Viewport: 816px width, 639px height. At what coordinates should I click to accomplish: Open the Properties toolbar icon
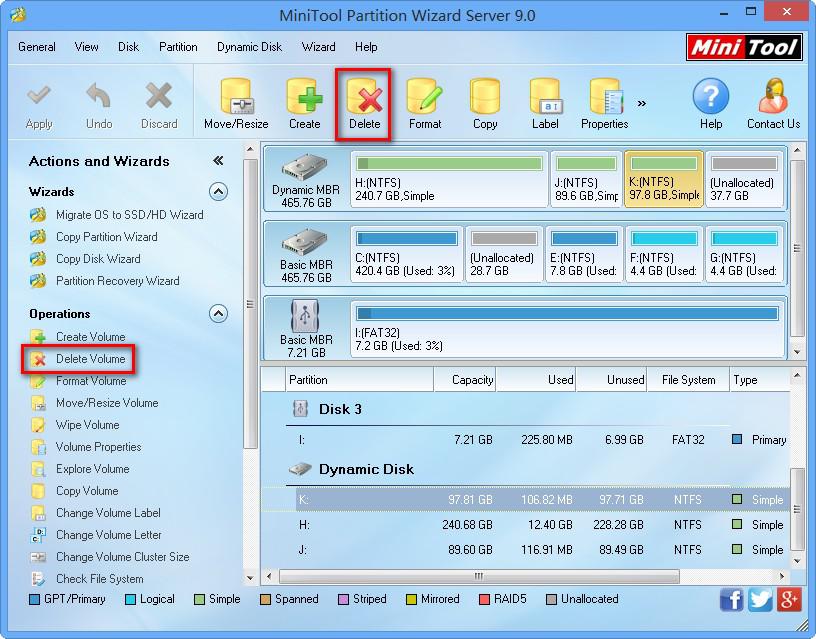pos(605,106)
